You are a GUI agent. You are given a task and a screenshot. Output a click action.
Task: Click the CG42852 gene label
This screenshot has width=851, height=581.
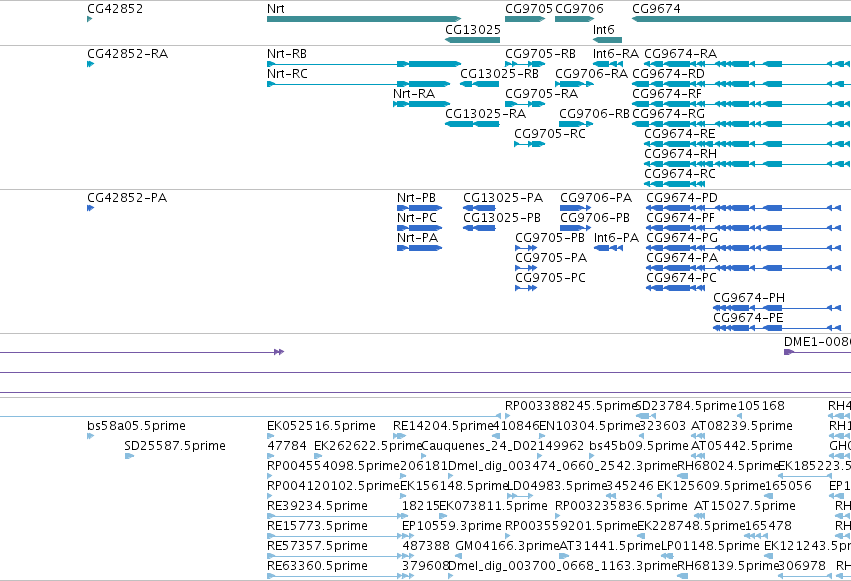(115, 9)
